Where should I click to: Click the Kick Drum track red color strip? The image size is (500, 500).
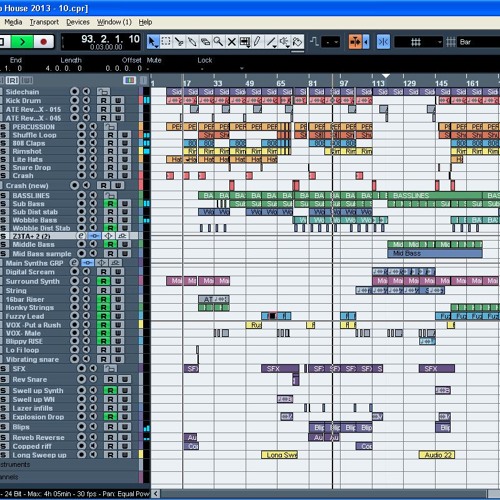141,100
